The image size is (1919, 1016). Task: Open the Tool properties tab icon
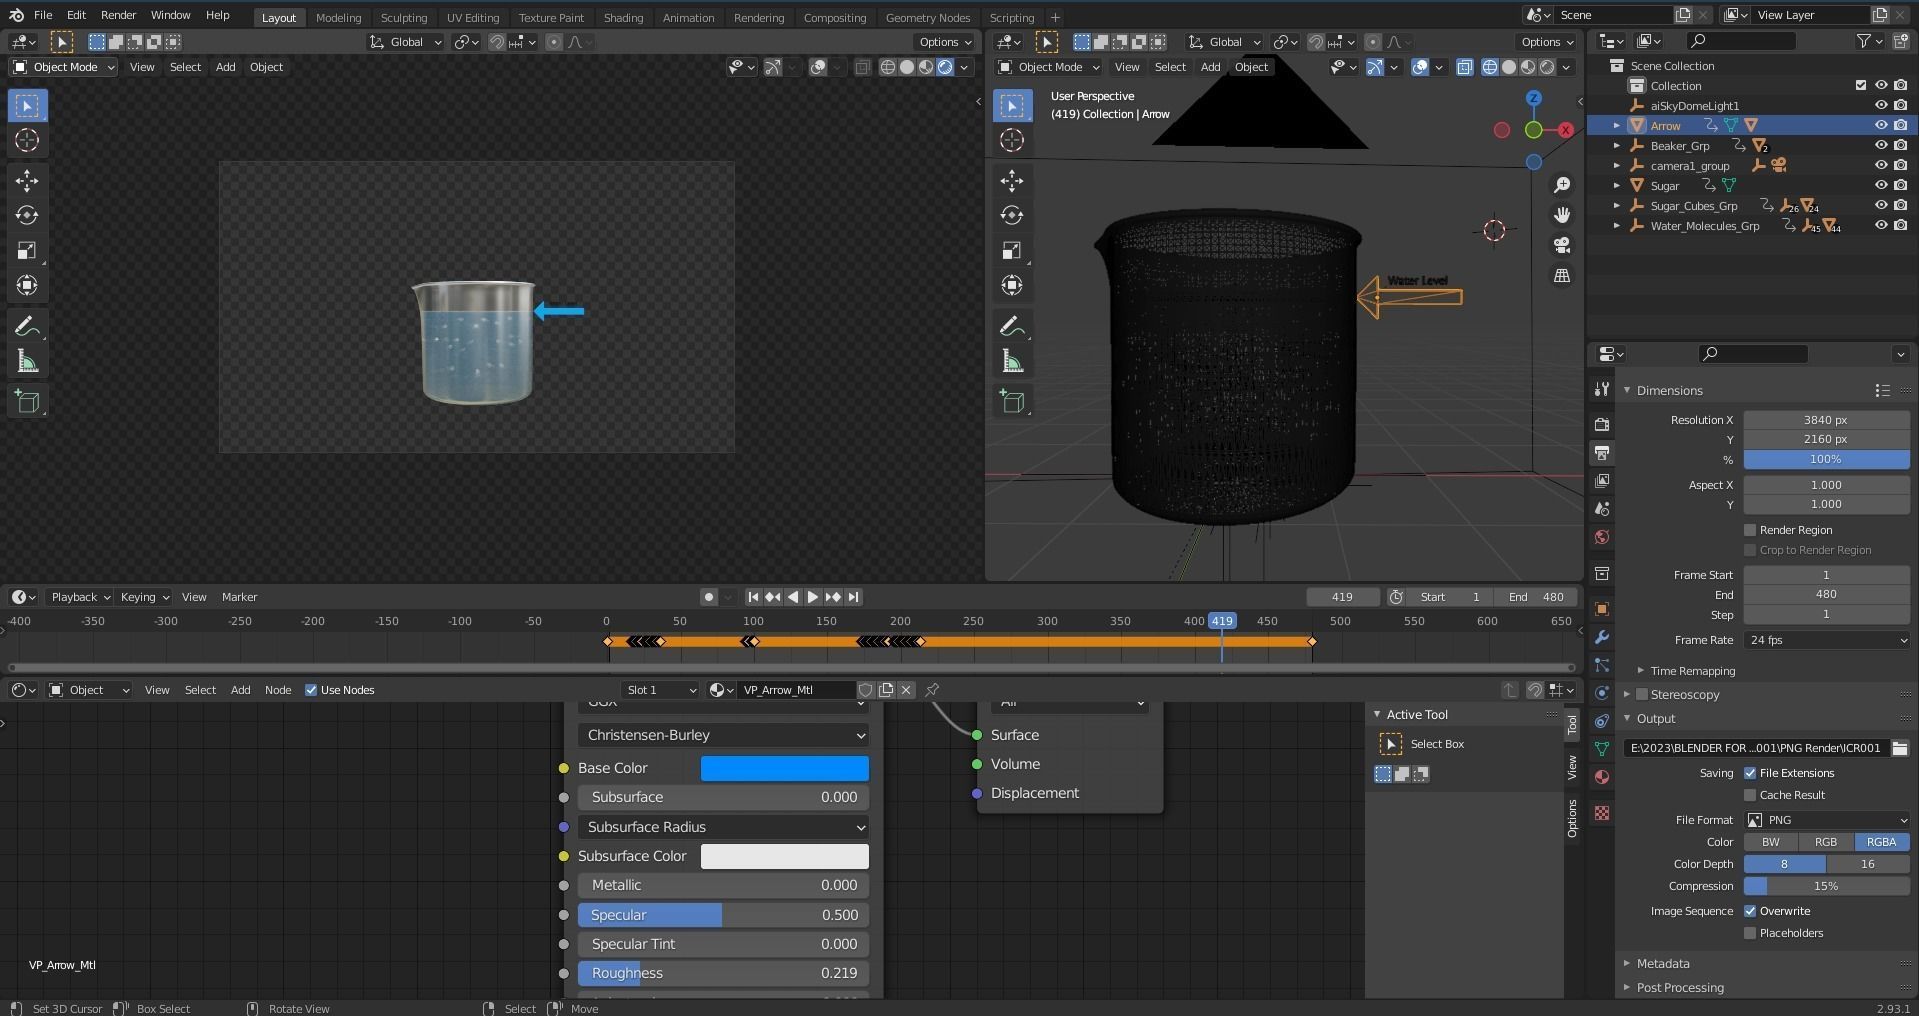click(1602, 390)
